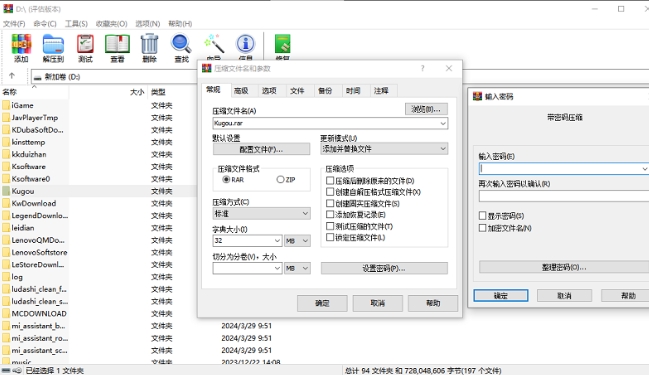Viewport: 649px width, 375px height.
Task: Click the 名称 column header
Action: (x=10, y=92)
